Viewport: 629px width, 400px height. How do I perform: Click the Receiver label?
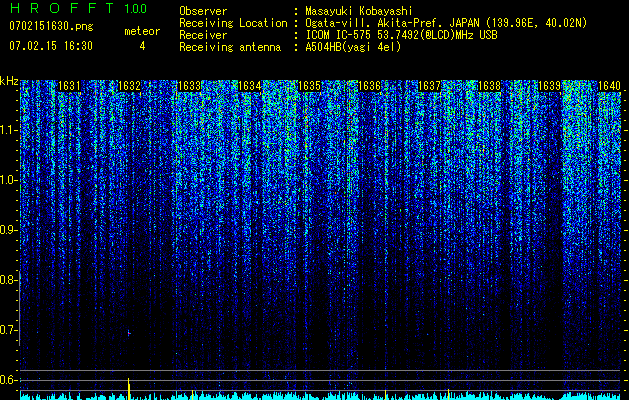tap(203, 35)
